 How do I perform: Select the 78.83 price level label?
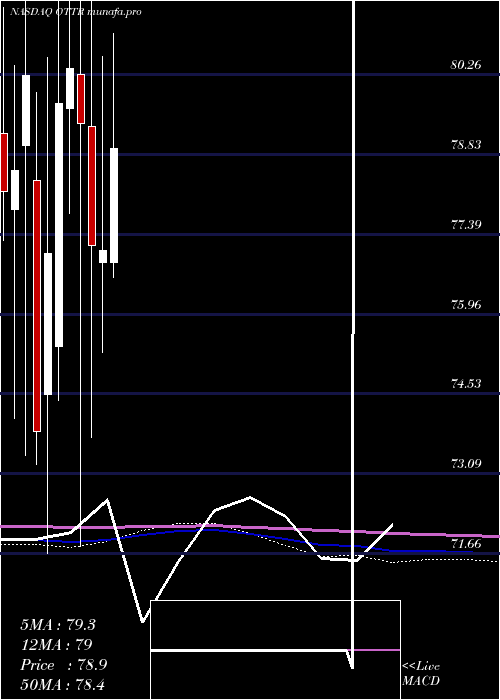tap(466, 145)
